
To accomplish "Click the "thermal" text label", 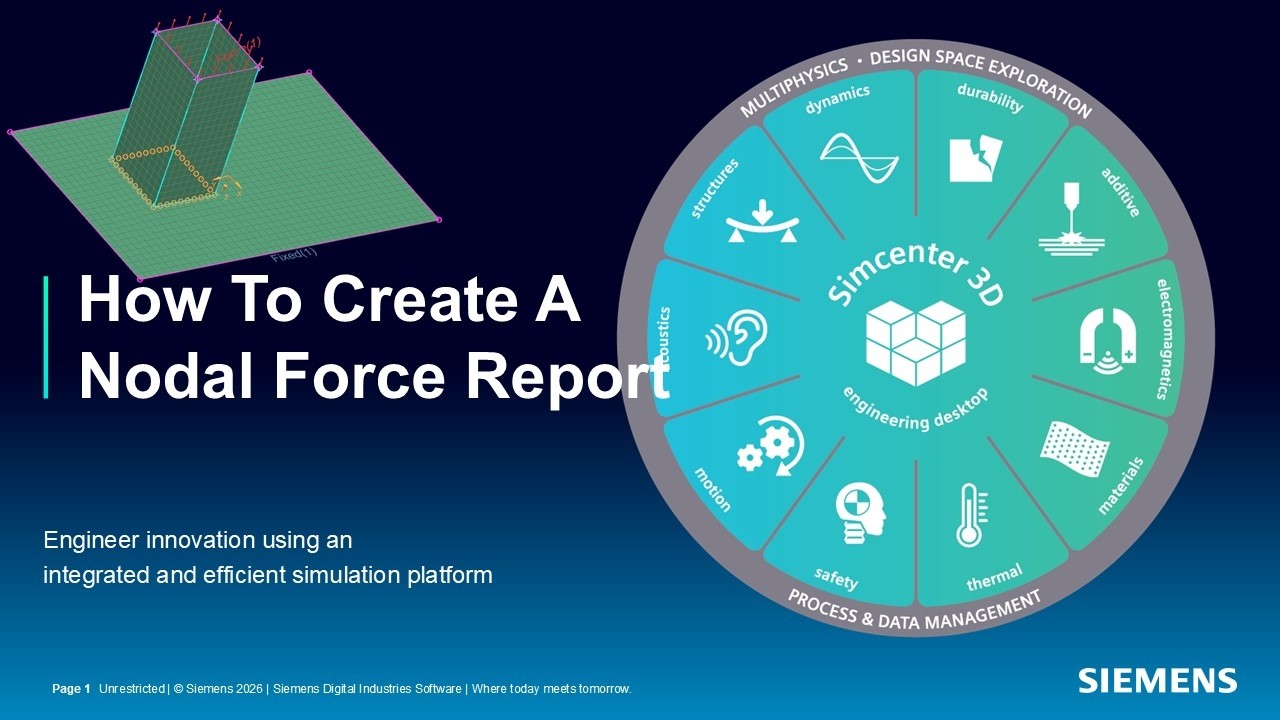I will (994, 577).
